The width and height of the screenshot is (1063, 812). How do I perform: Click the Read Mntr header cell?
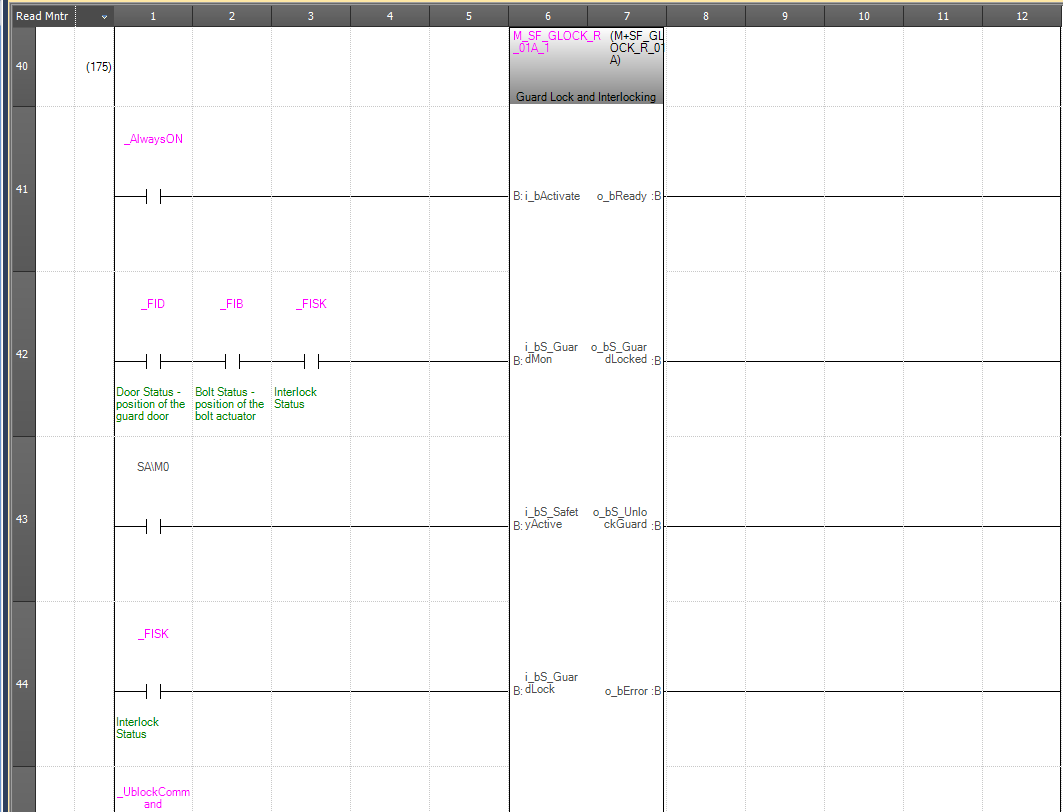coord(41,16)
